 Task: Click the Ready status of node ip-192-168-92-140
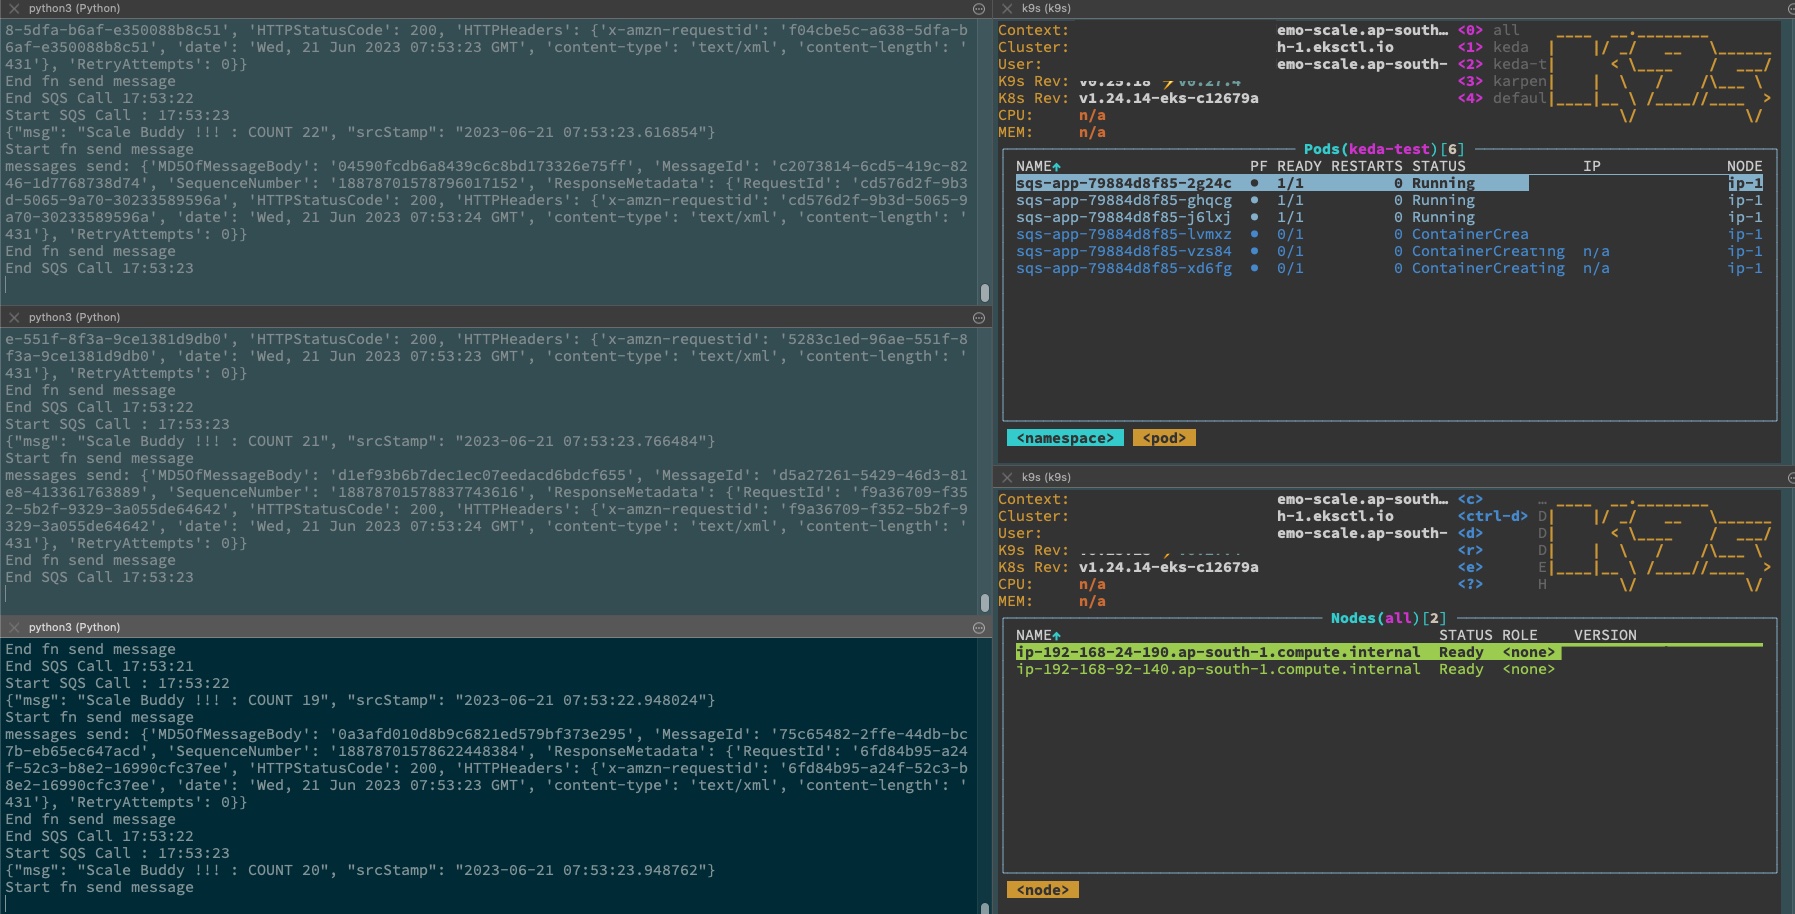(x=1461, y=669)
